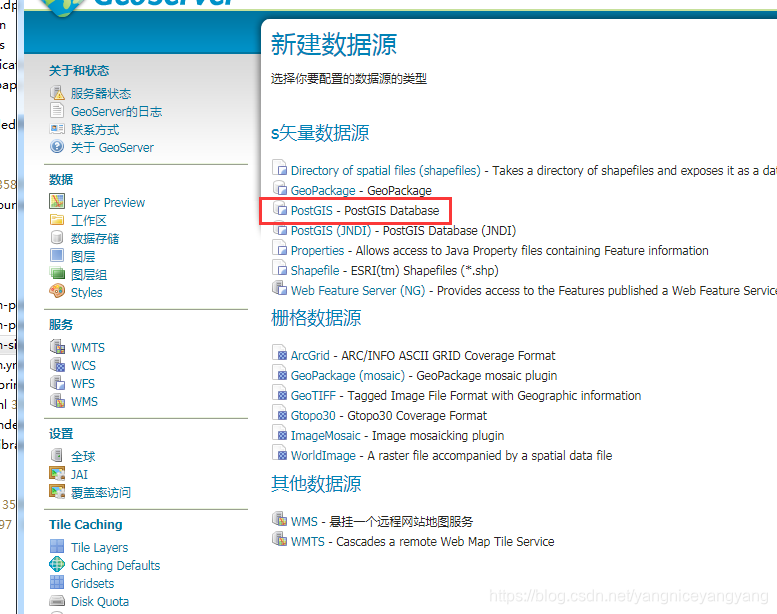Choose the GeoPackage vector data source
This screenshot has height=614, width=777.
click(323, 190)
